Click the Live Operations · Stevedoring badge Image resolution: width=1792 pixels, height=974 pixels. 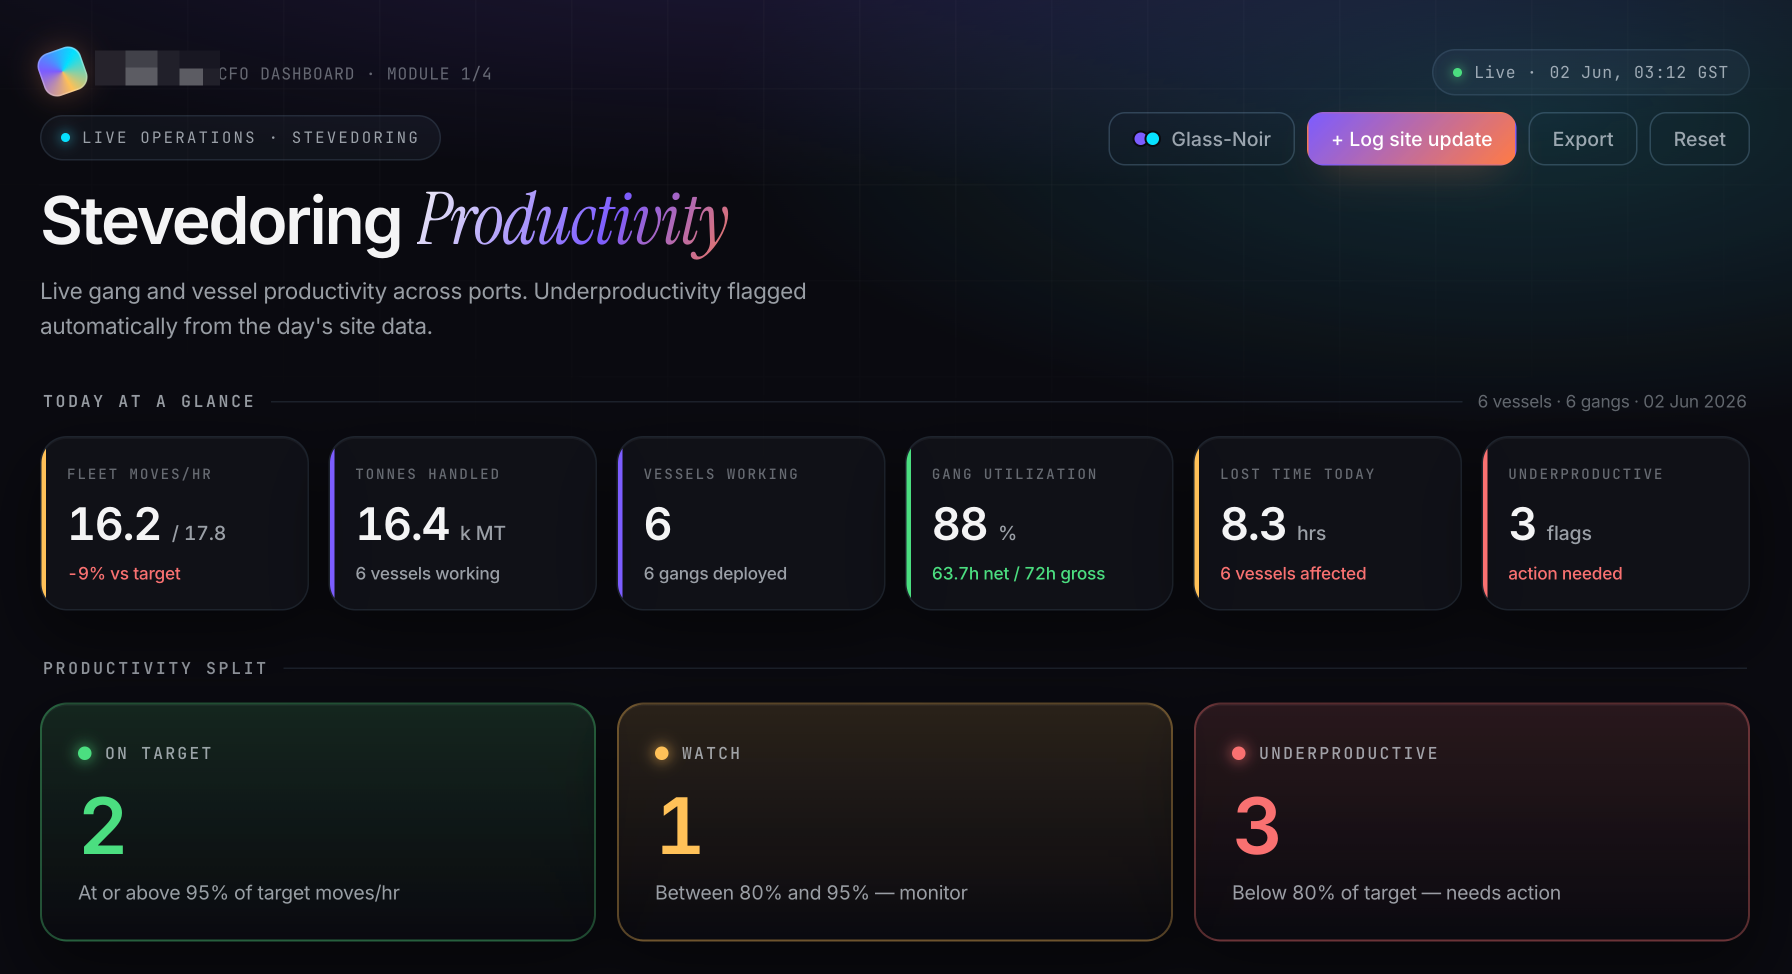[x=240, y=138]
